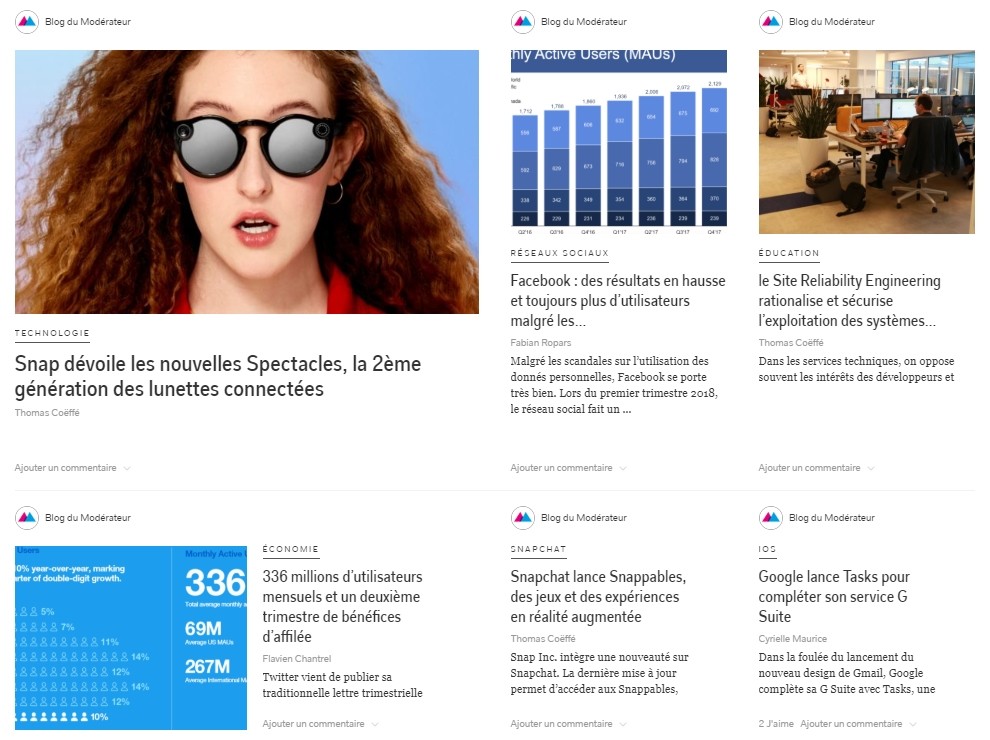Click author Thomas Coëffé under the Site Reliability headline
990x740 pixels.
click(x=791, y=343)
